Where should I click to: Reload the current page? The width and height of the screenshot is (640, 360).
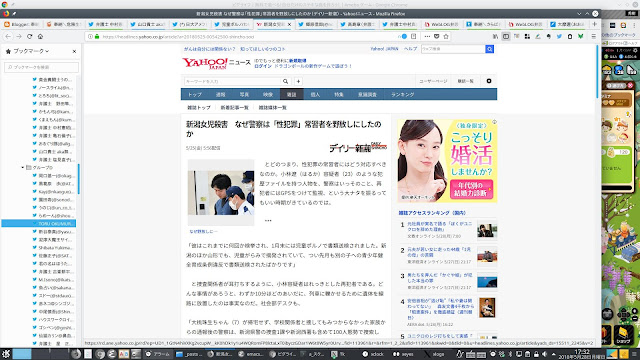[x=29, y=37]
